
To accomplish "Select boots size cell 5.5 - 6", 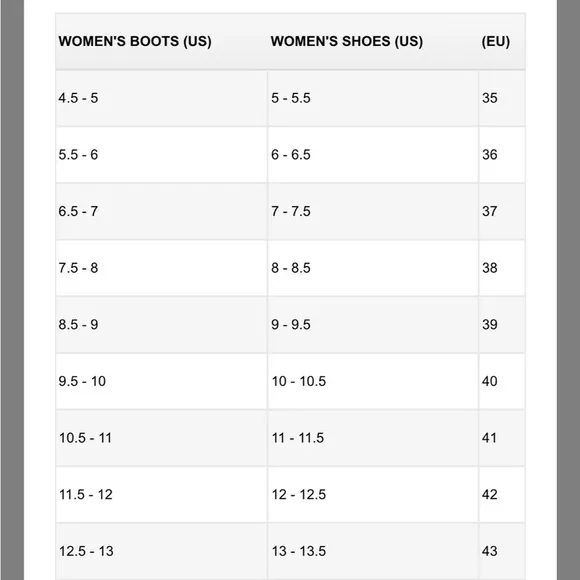I will [161, 155].
